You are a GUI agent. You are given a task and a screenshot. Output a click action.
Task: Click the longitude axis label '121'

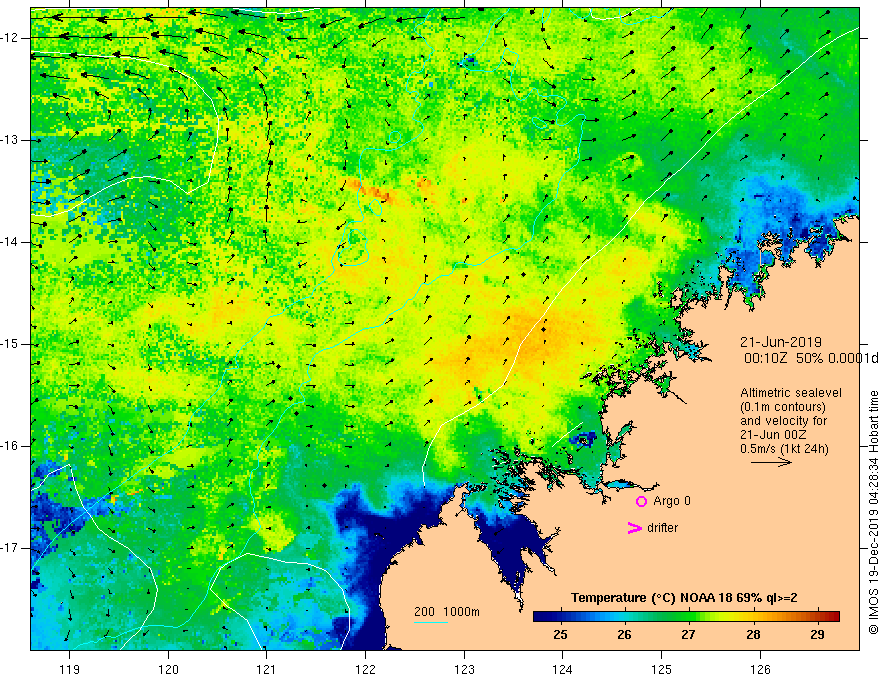(266, 669)
